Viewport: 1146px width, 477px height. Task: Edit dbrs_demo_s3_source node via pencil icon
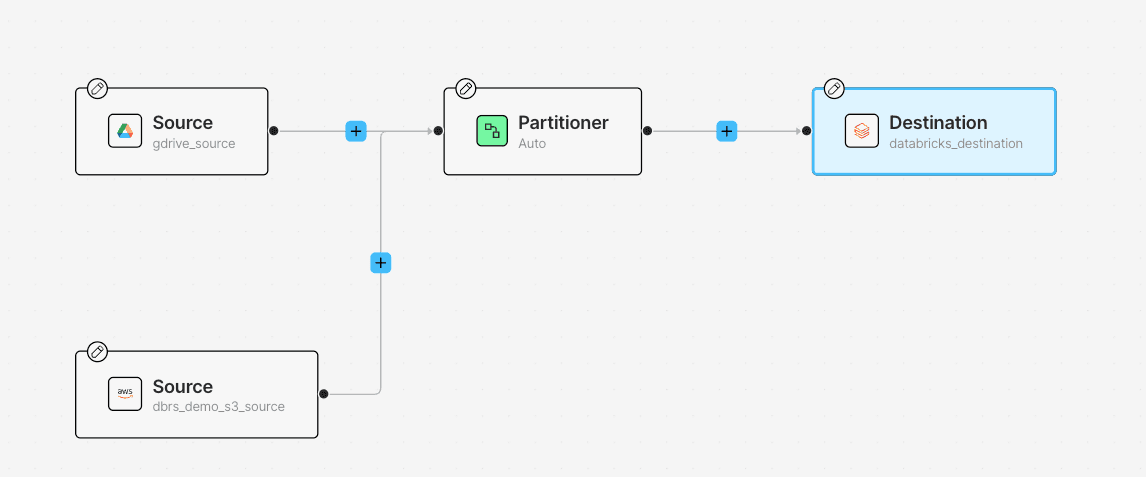pyautogui.click(x=97, y=352)
